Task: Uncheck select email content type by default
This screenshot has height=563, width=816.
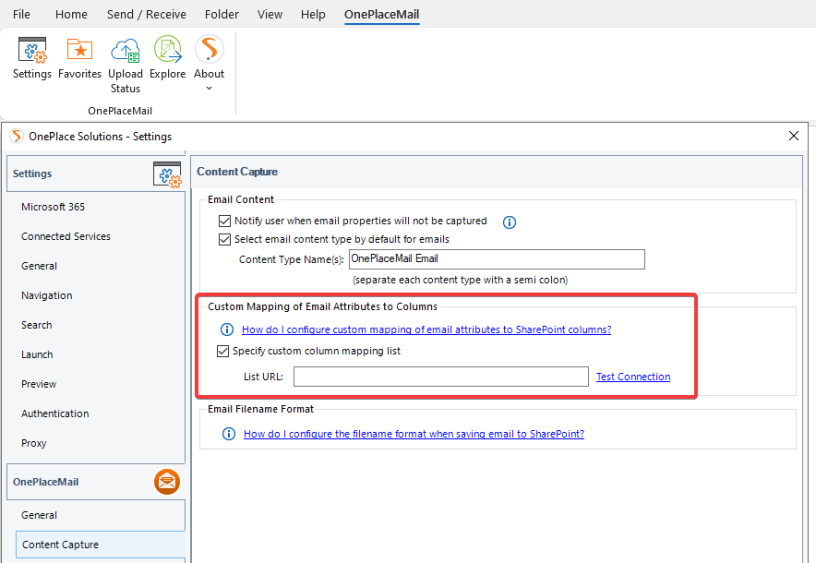Action: [x=224, y=240]
